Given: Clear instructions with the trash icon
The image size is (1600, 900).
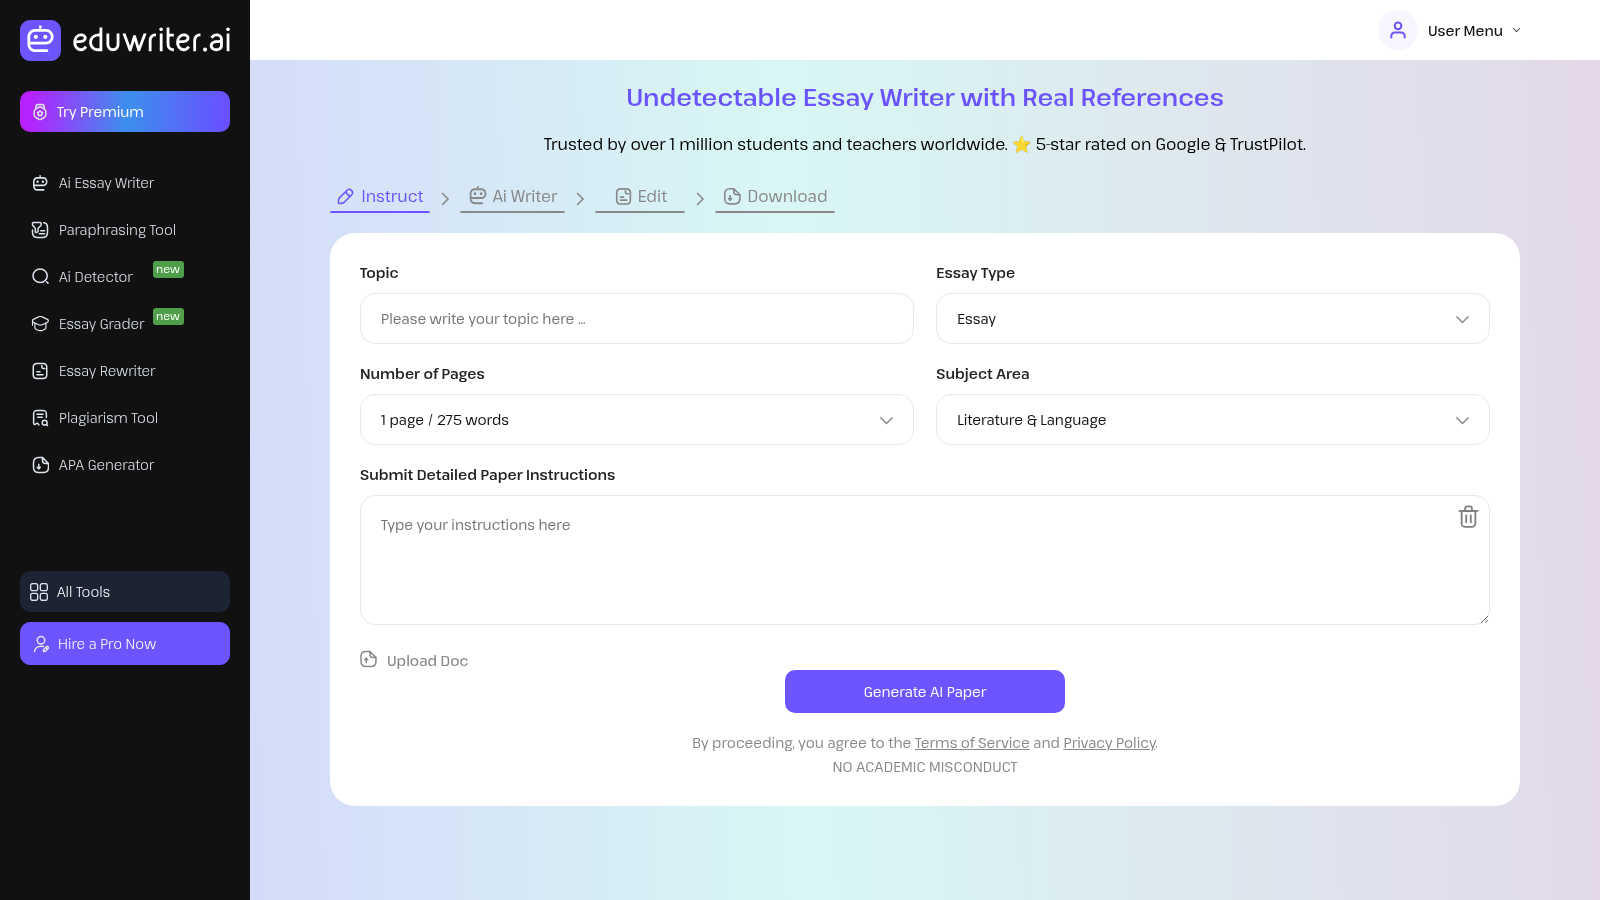Looking at the screenshot, I should (x=1468, y=517).
